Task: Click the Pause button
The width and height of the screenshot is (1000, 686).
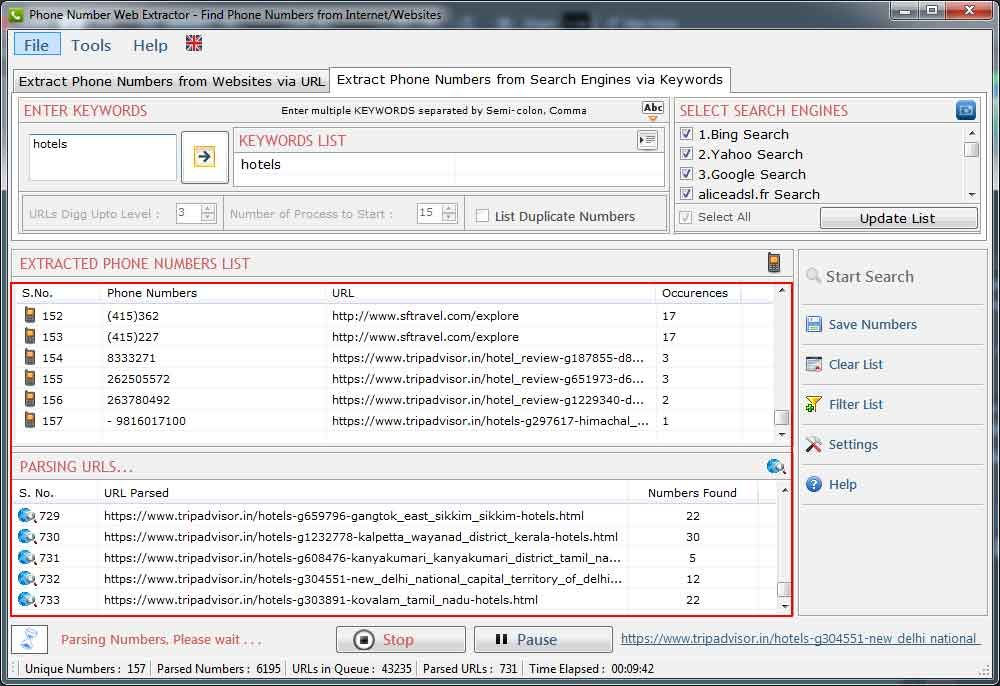Action: [x=543, y=639]
